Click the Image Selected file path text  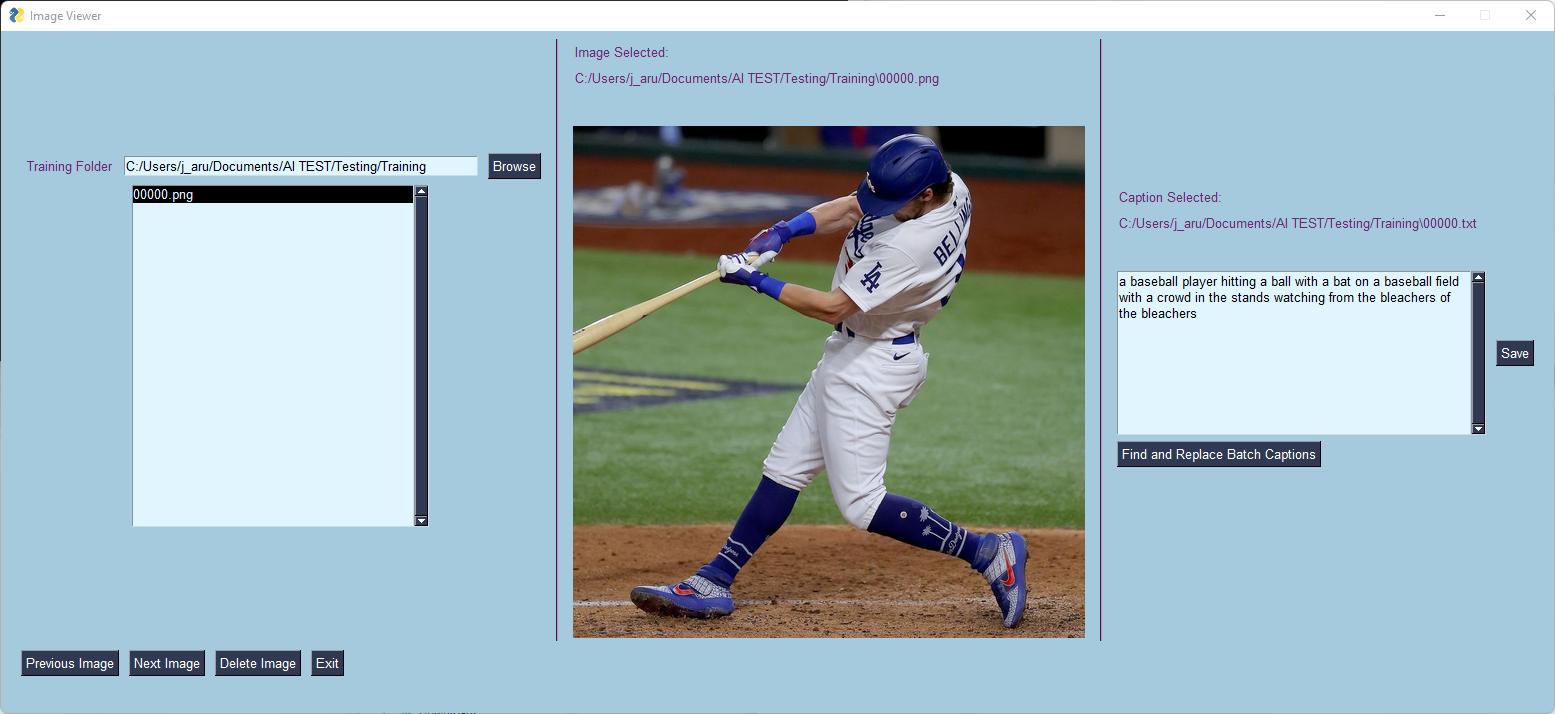coord(756,78)
